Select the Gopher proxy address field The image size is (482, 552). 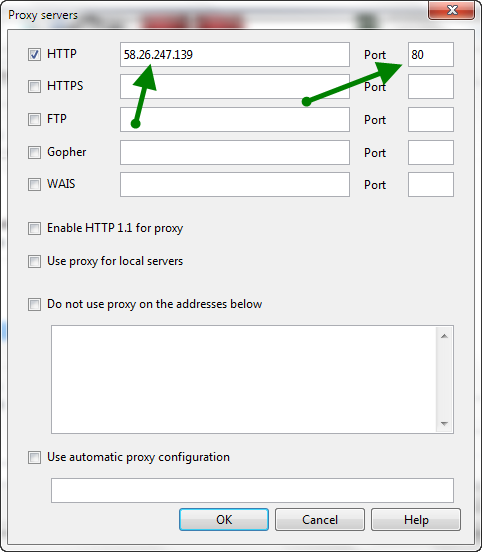(235, 152)
